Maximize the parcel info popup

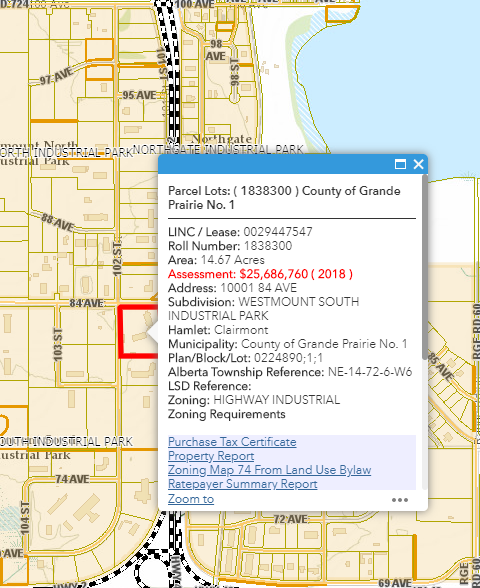click(x=400, y=164)
